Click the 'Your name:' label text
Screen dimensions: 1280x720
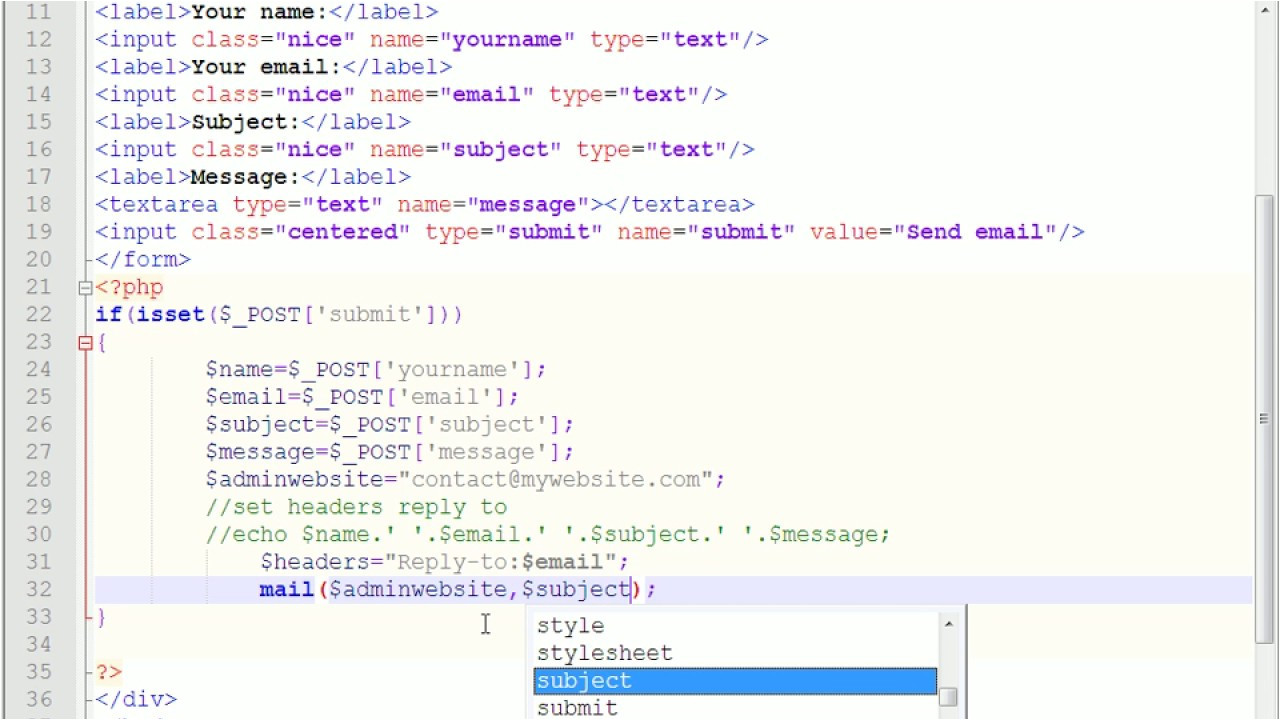point(260,12)
